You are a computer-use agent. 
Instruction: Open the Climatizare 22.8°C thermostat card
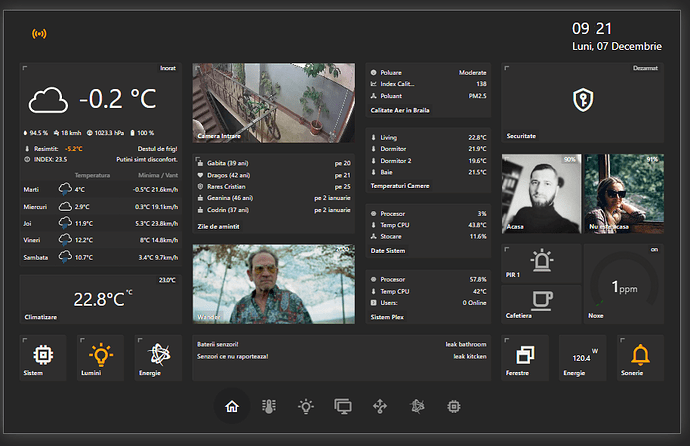pos(100,299)
